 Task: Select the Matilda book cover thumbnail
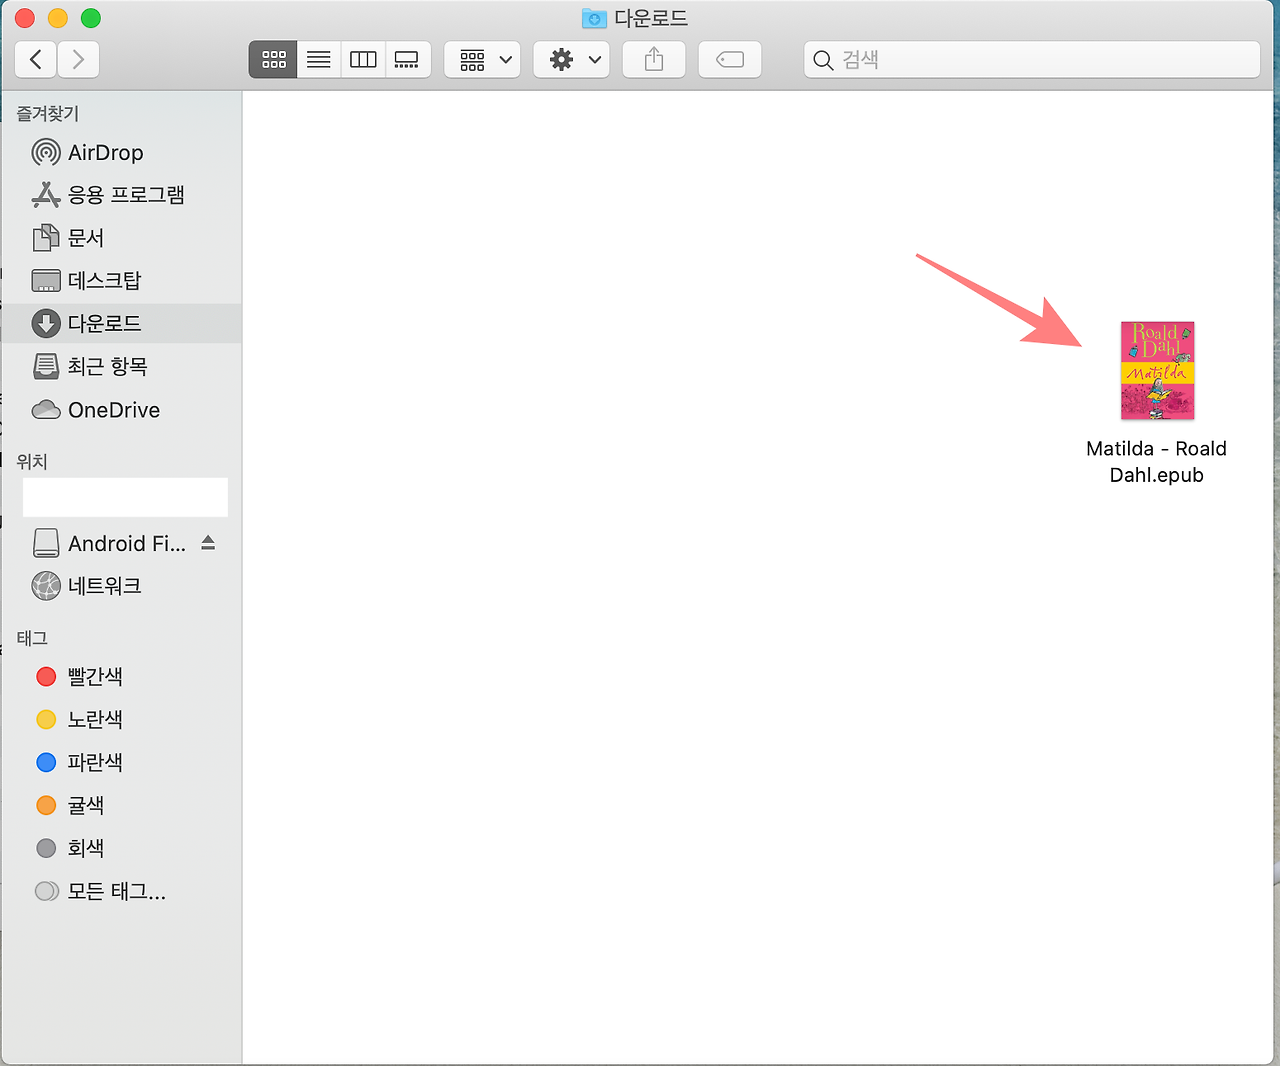[x=1157, y=371]
